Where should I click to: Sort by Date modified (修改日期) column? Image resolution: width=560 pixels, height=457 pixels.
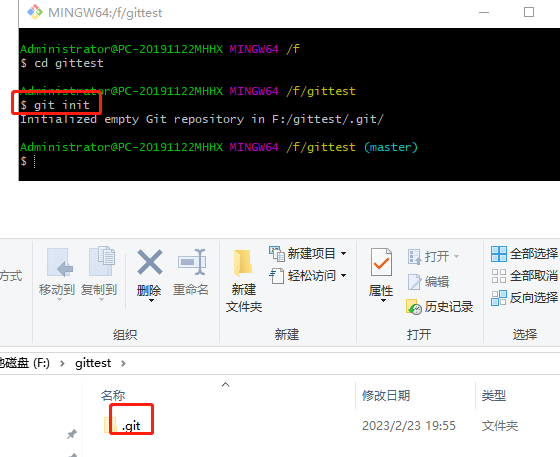386,396
